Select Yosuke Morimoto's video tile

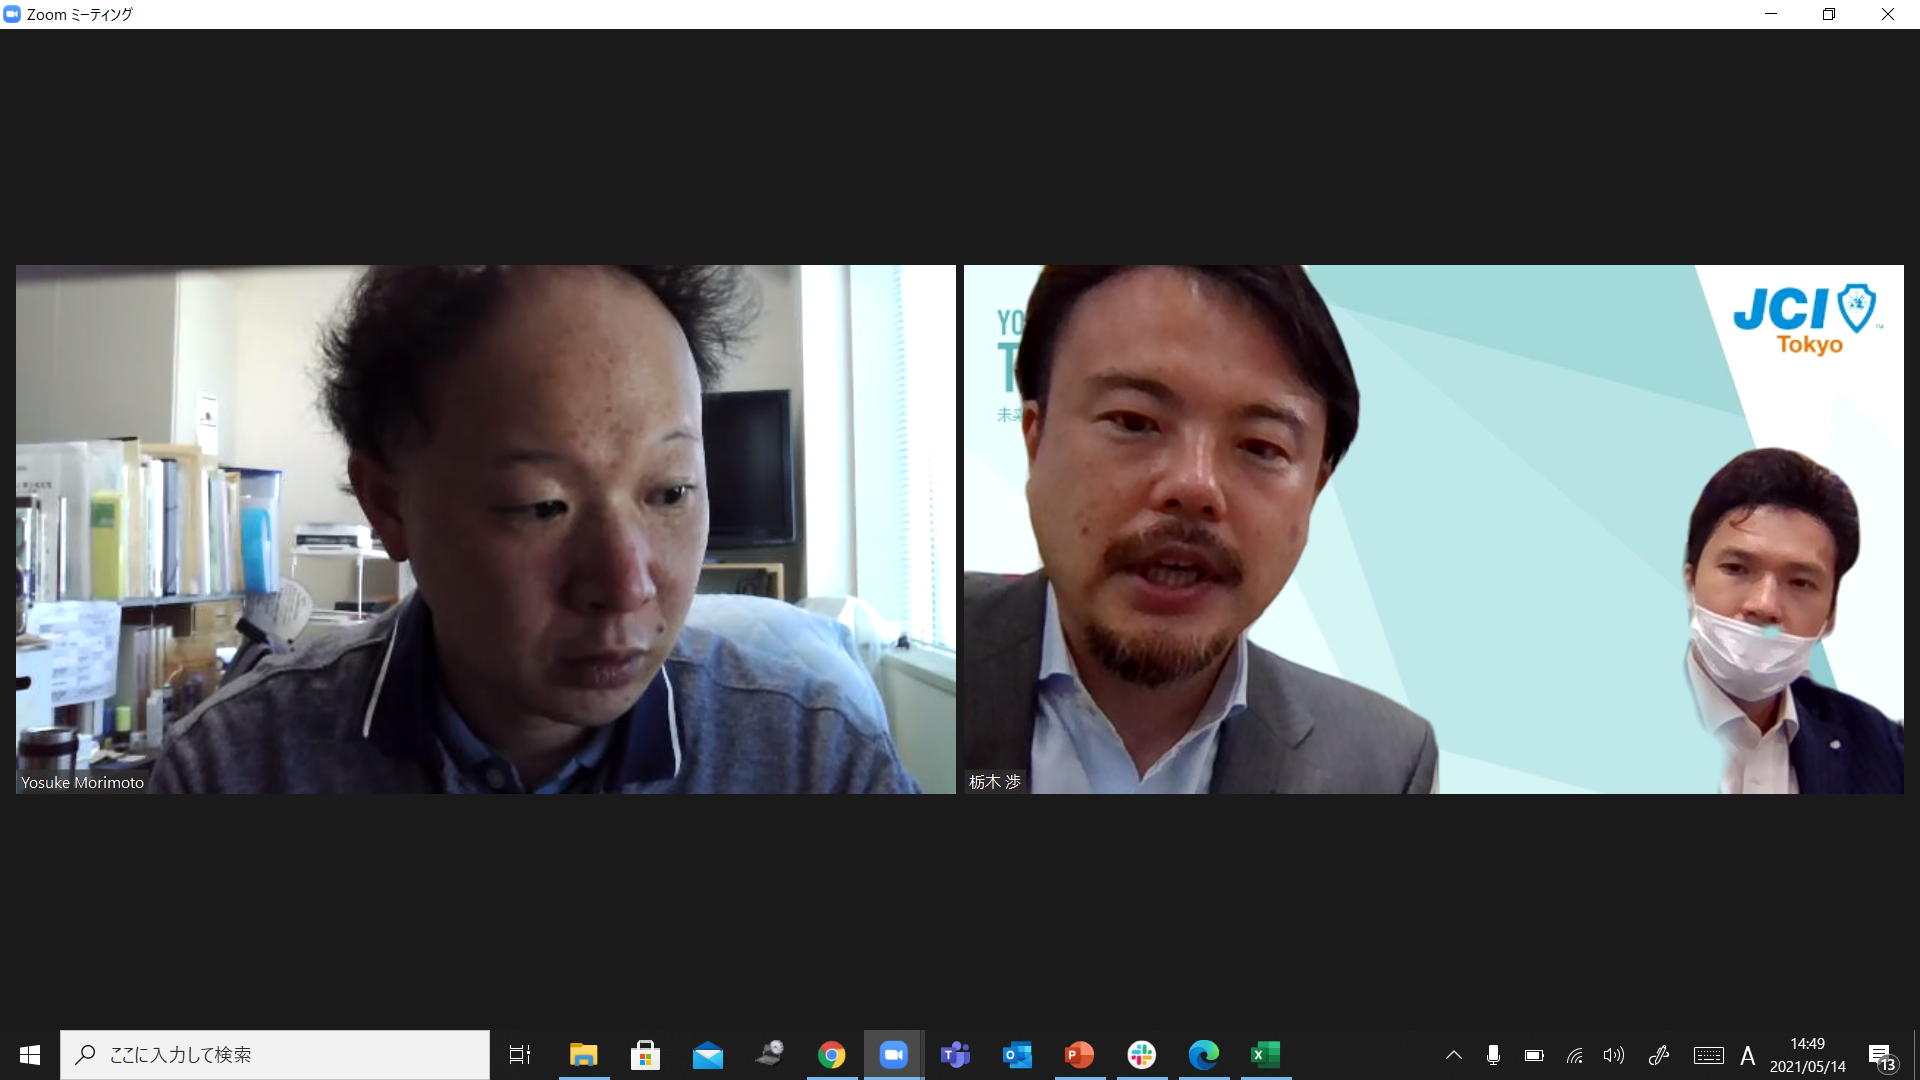tap(485, 529)
